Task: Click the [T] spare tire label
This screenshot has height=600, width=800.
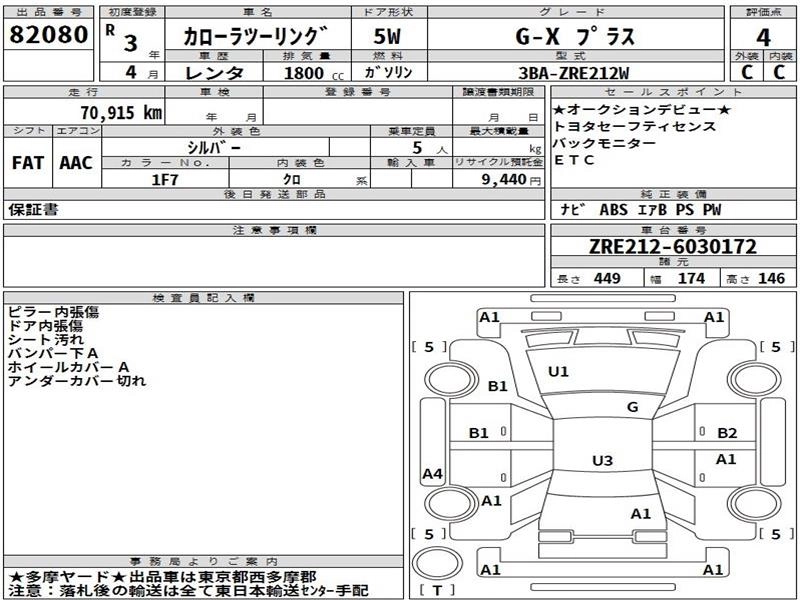Action: coord(437,590)
